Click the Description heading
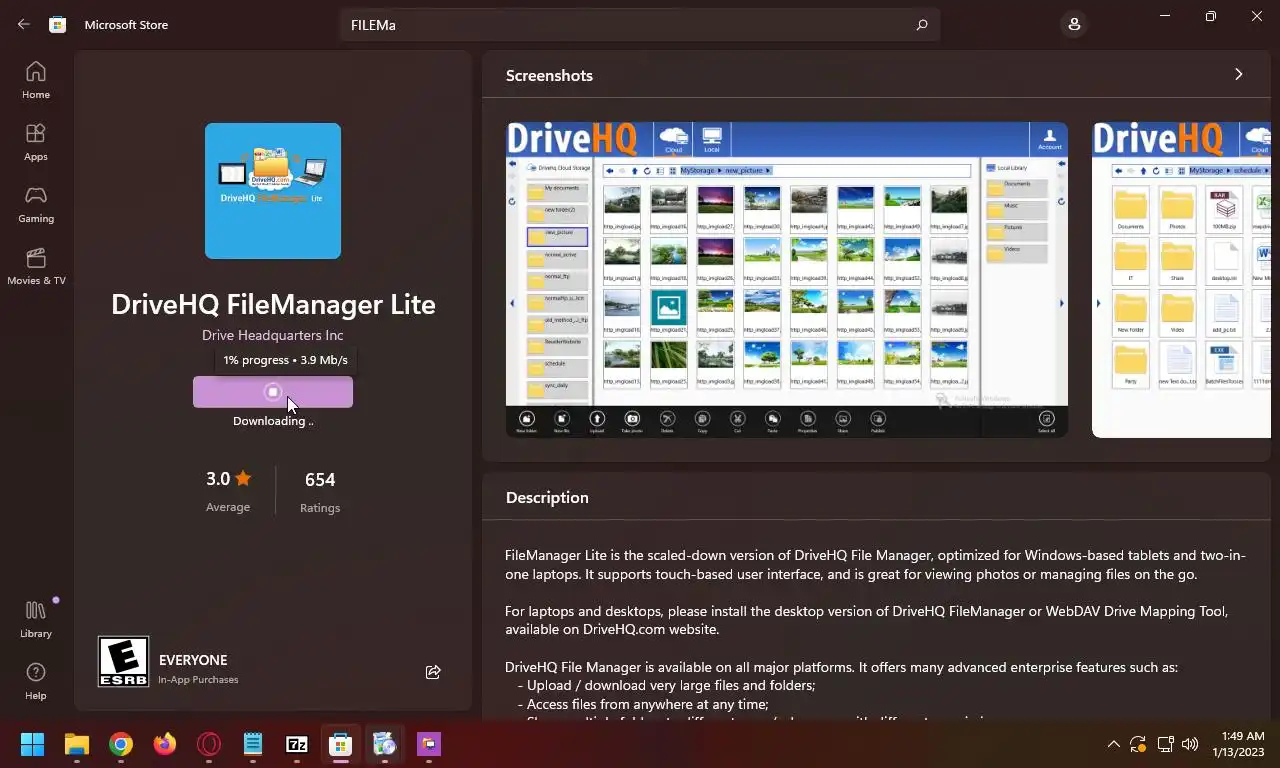Image resolution: width=1280 pixels, height=768 pixels. (547, 497)
